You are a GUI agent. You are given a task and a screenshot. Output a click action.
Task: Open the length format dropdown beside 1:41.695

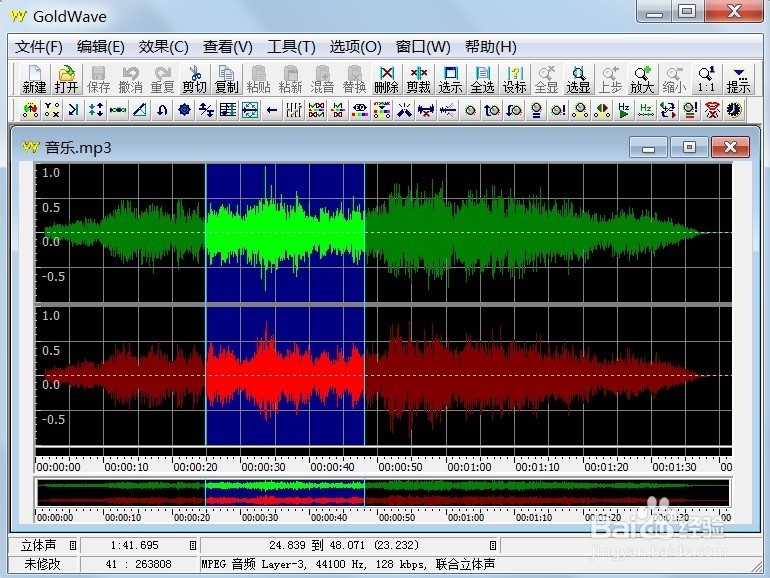click(192, 545)
